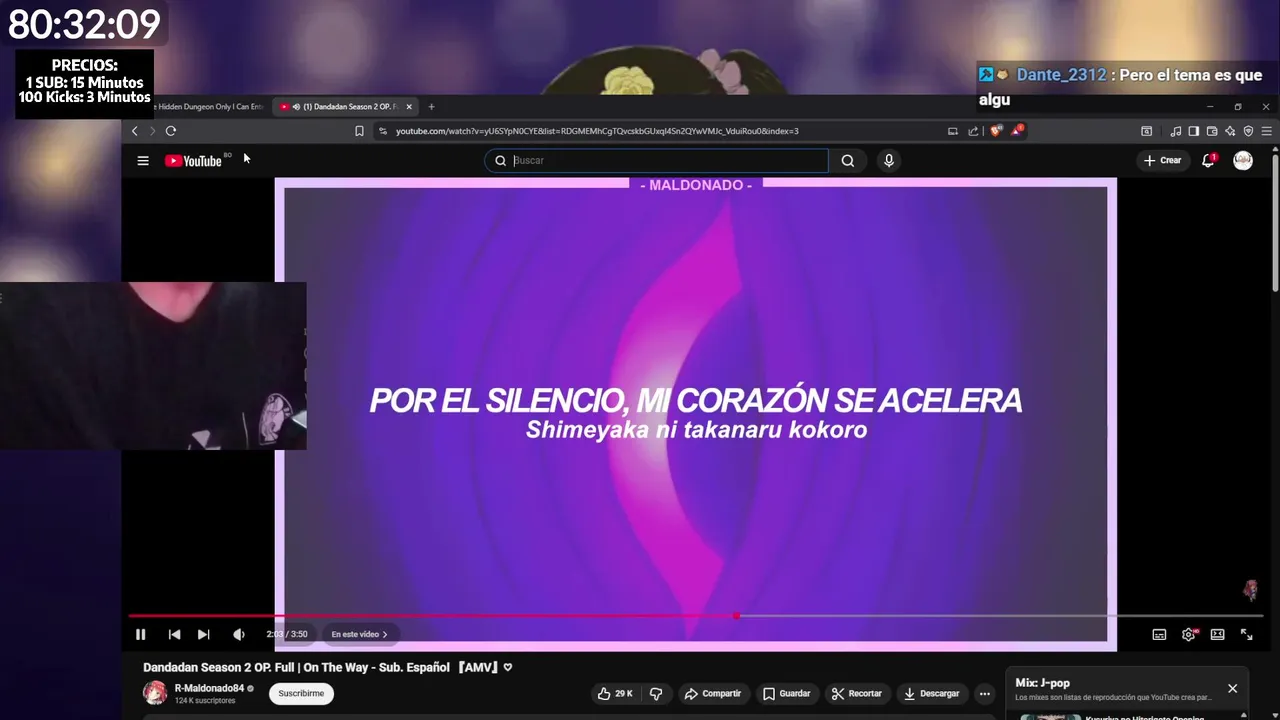This screenshot has width=1280, height=720.
Task: Open YouTube notifications bell
Action: pyautogui.click(x=1208, y=161)
